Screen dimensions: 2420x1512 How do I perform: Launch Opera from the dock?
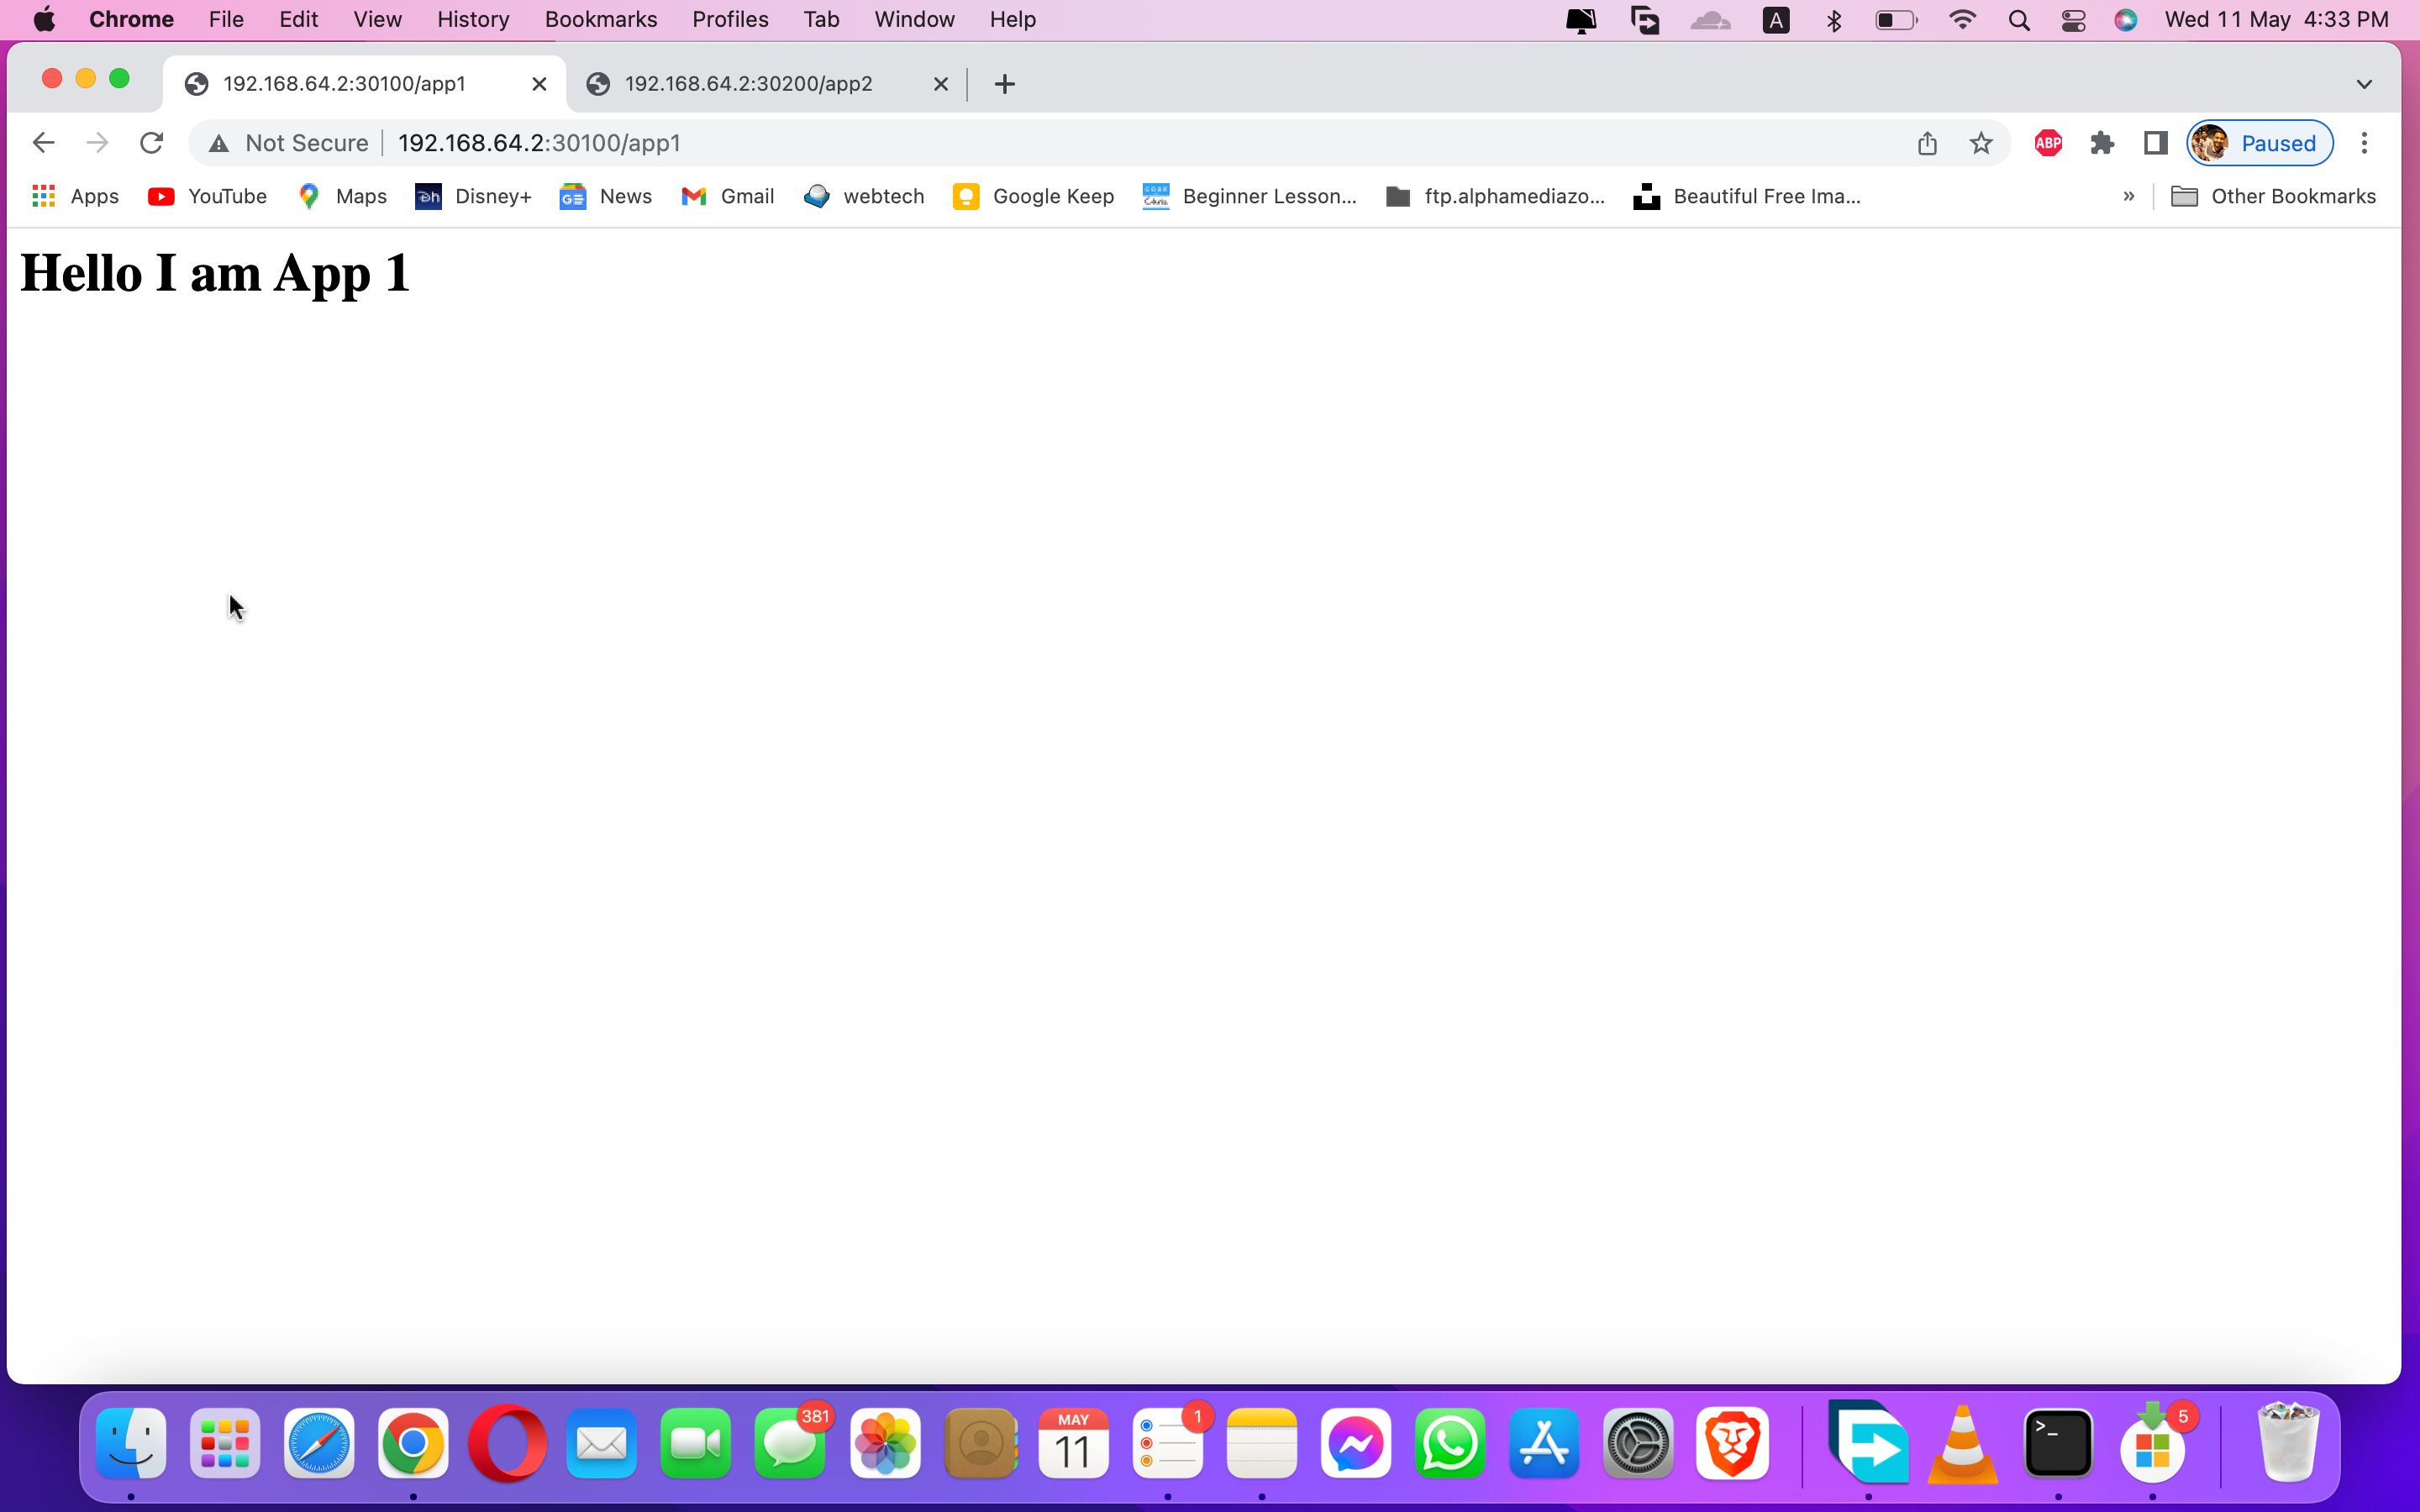click(507, 1443)
